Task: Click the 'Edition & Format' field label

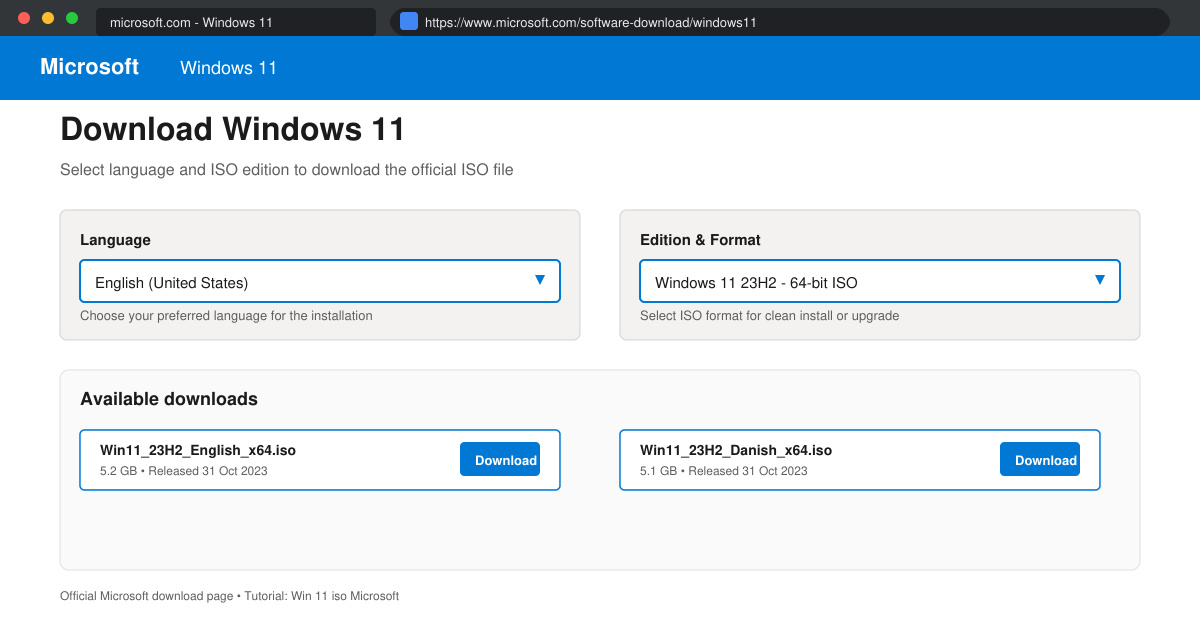Action: pyautogui.click(x=700, y=240)
